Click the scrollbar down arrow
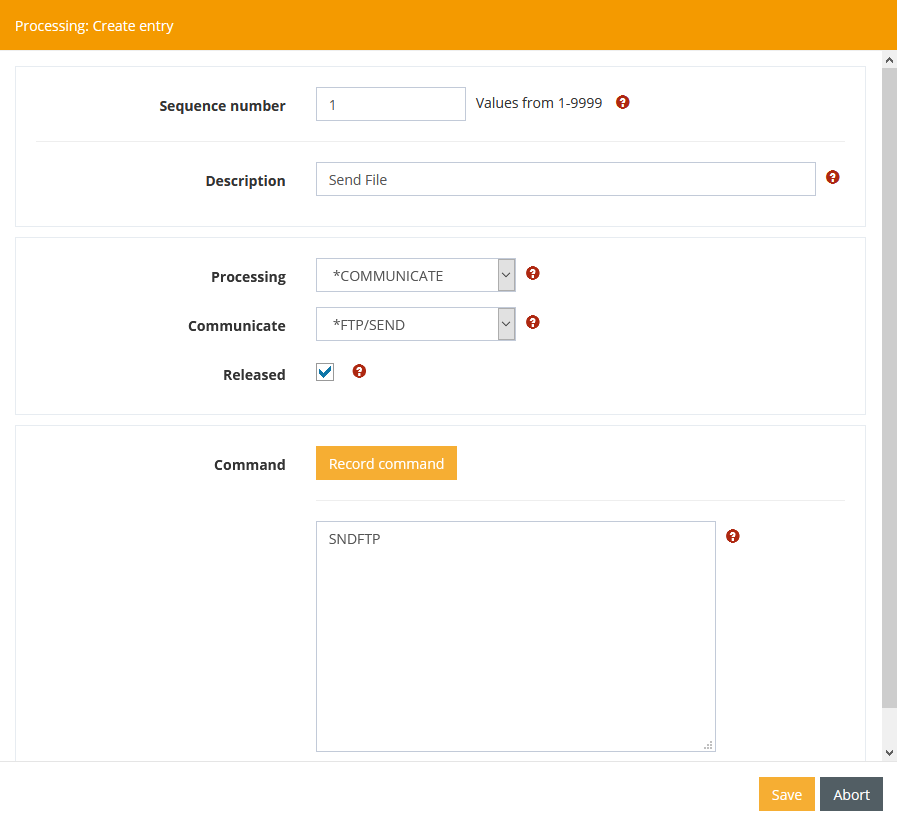 click(889, 752)
